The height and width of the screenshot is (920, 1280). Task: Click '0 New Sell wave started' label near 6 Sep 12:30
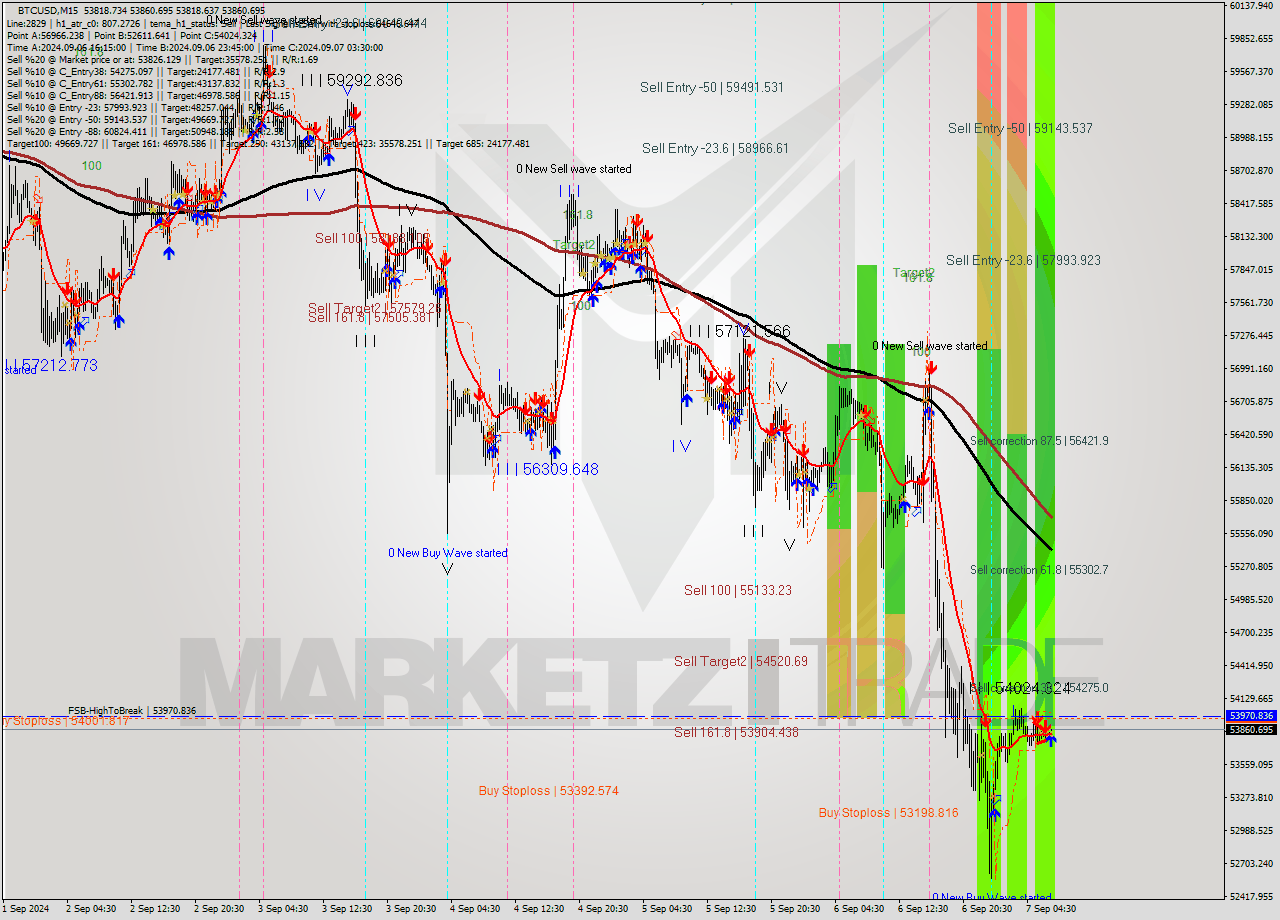click(x=930, y=346)
